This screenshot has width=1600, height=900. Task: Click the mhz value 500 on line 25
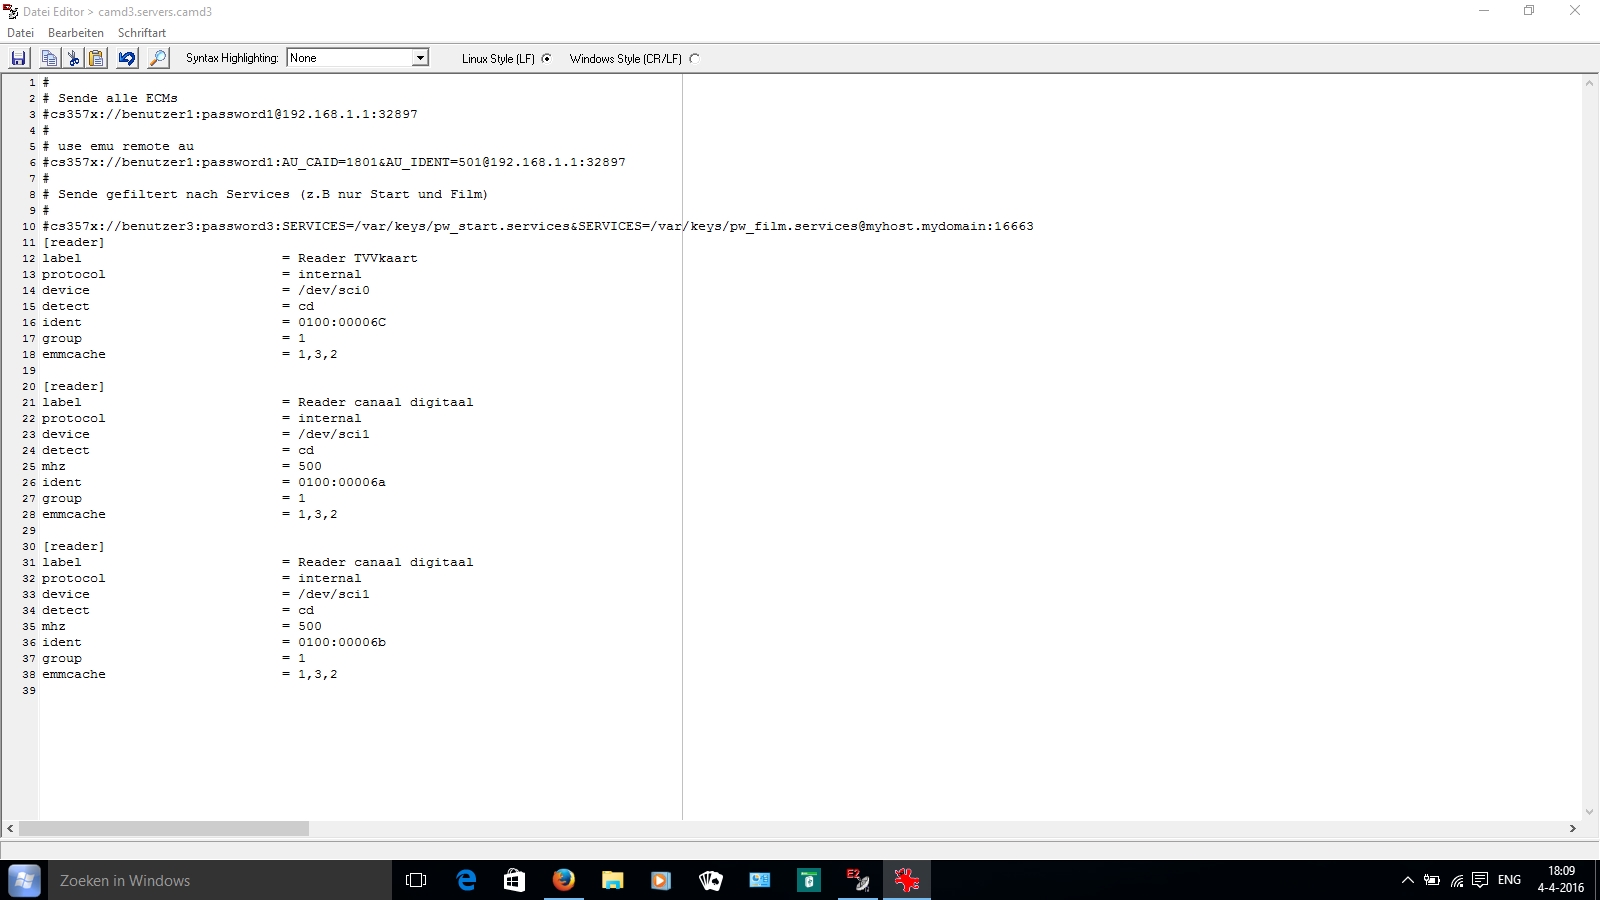tap(310, 466)
